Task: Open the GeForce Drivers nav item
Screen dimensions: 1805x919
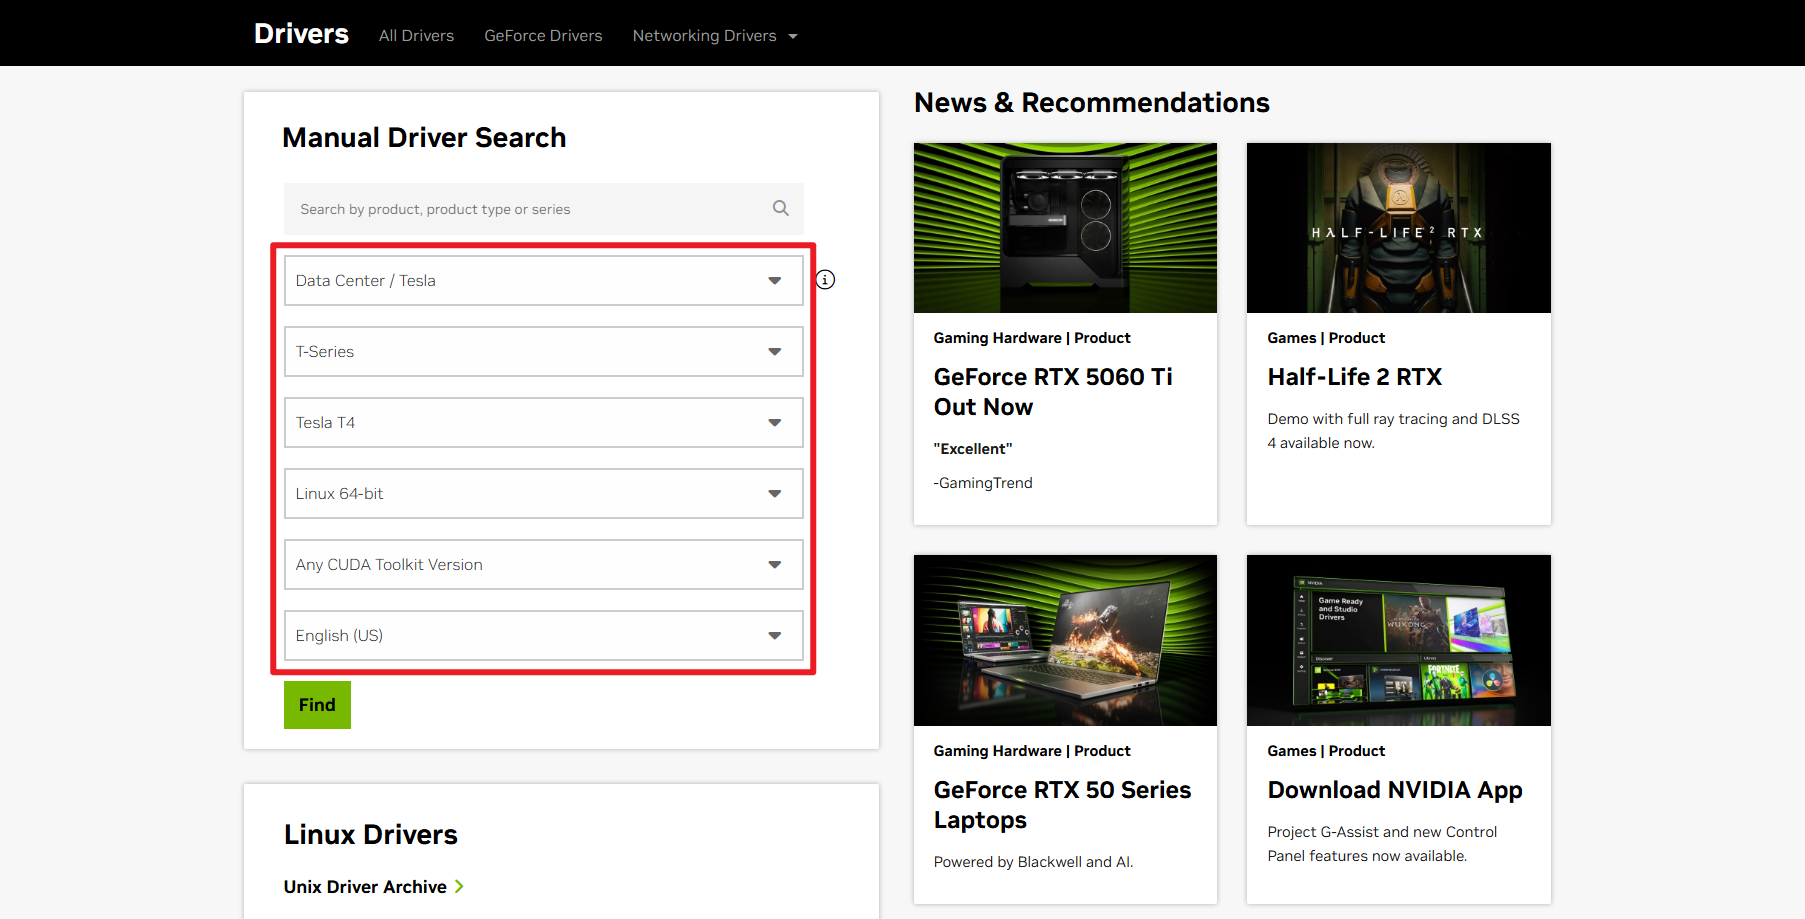Action: click(x=543, y=36)
